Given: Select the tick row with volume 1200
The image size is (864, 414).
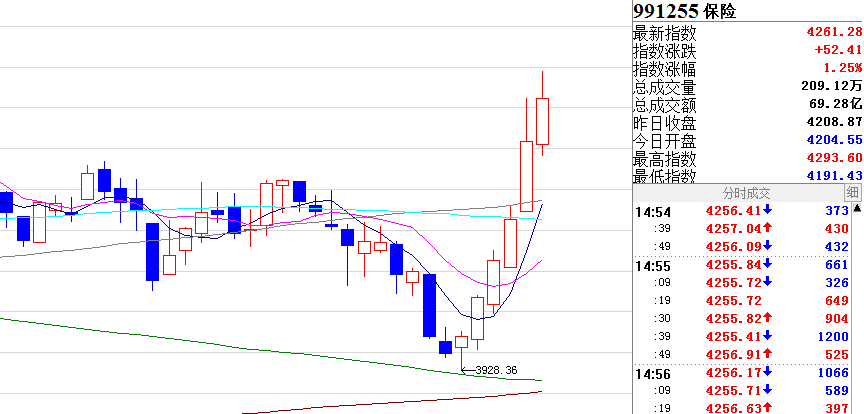Looking at the screenshot, I should (x=742, y=336).
